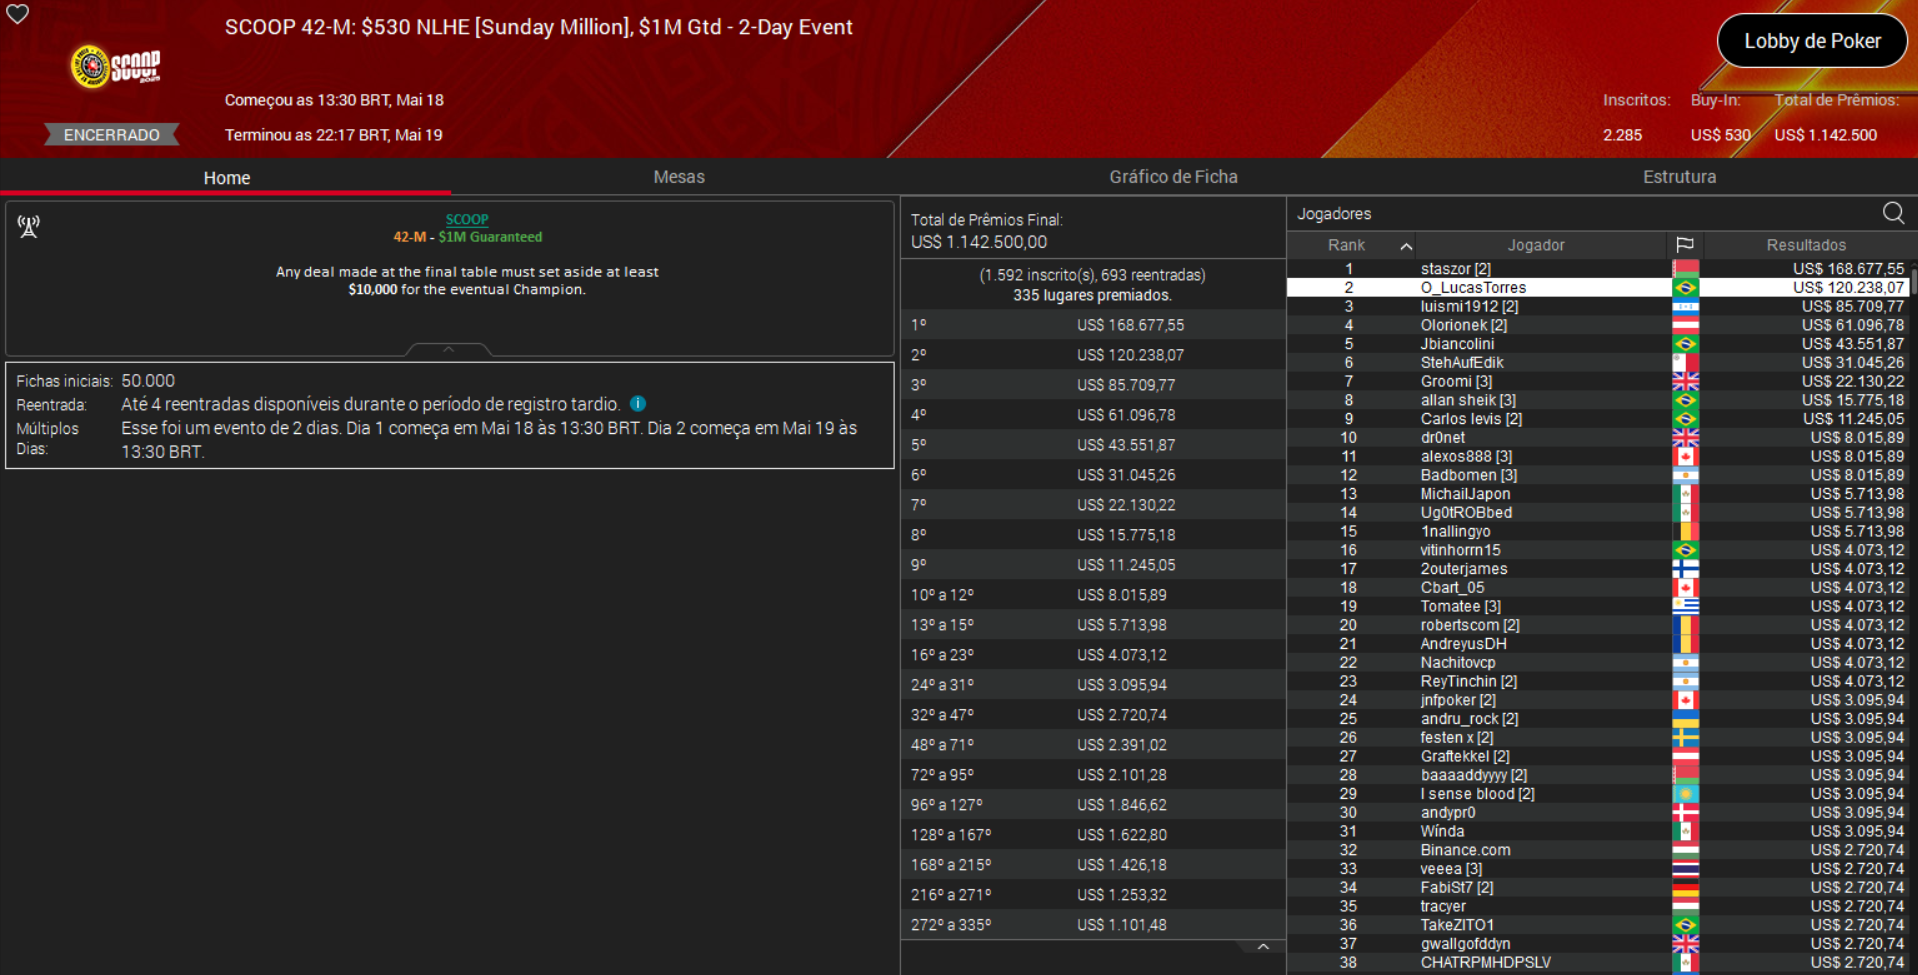1918x975 pixels.
Task: Click the SCOOP logo
Action: click(115, 67)
